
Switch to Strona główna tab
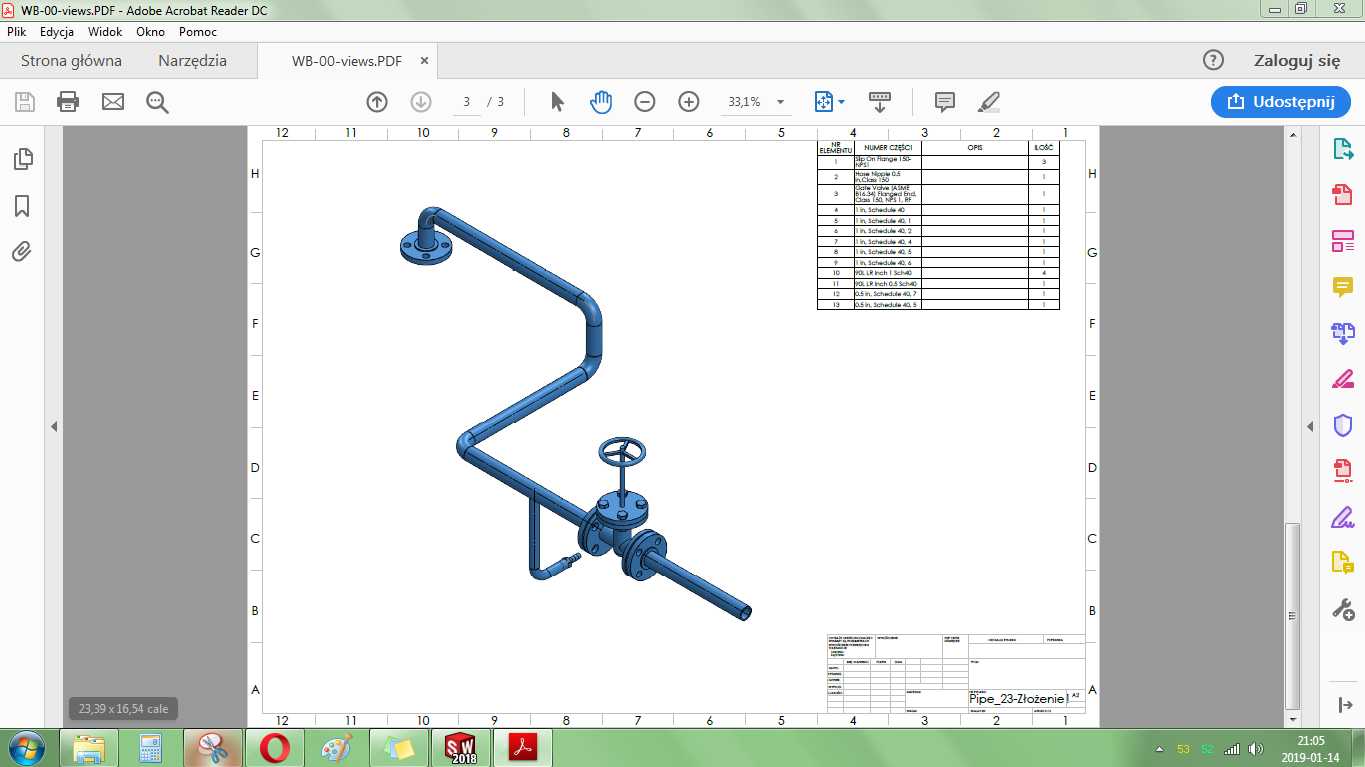[71, 60]
